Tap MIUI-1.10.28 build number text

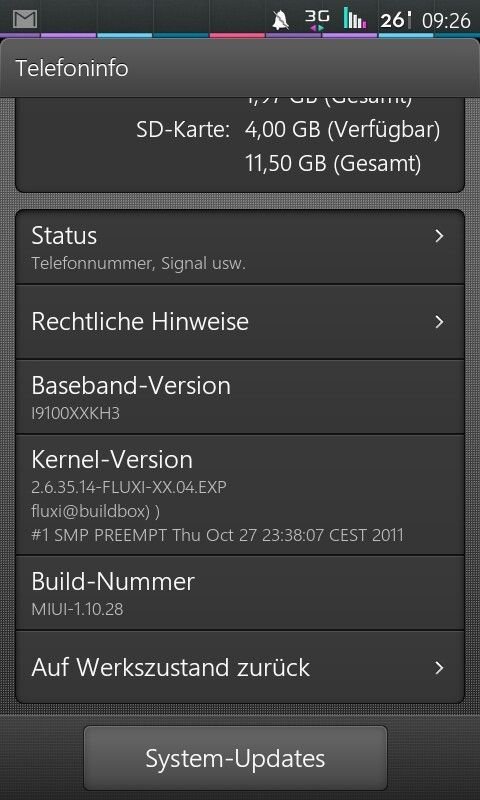pos(77,609)
